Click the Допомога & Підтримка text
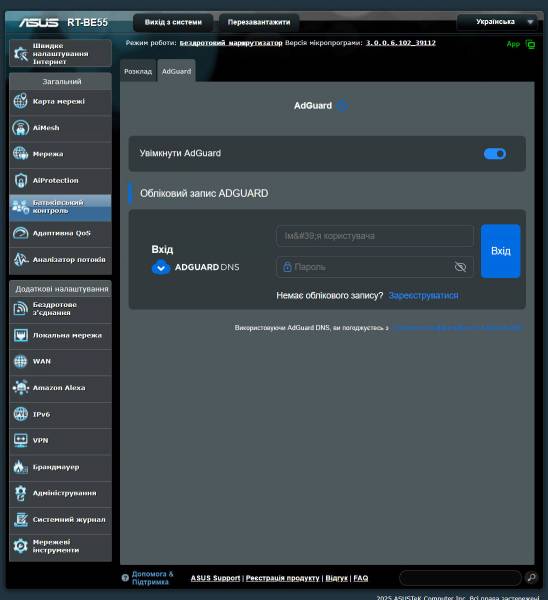Image resolution: width=548 pixels, height=600 pixels. click(152, 578)
